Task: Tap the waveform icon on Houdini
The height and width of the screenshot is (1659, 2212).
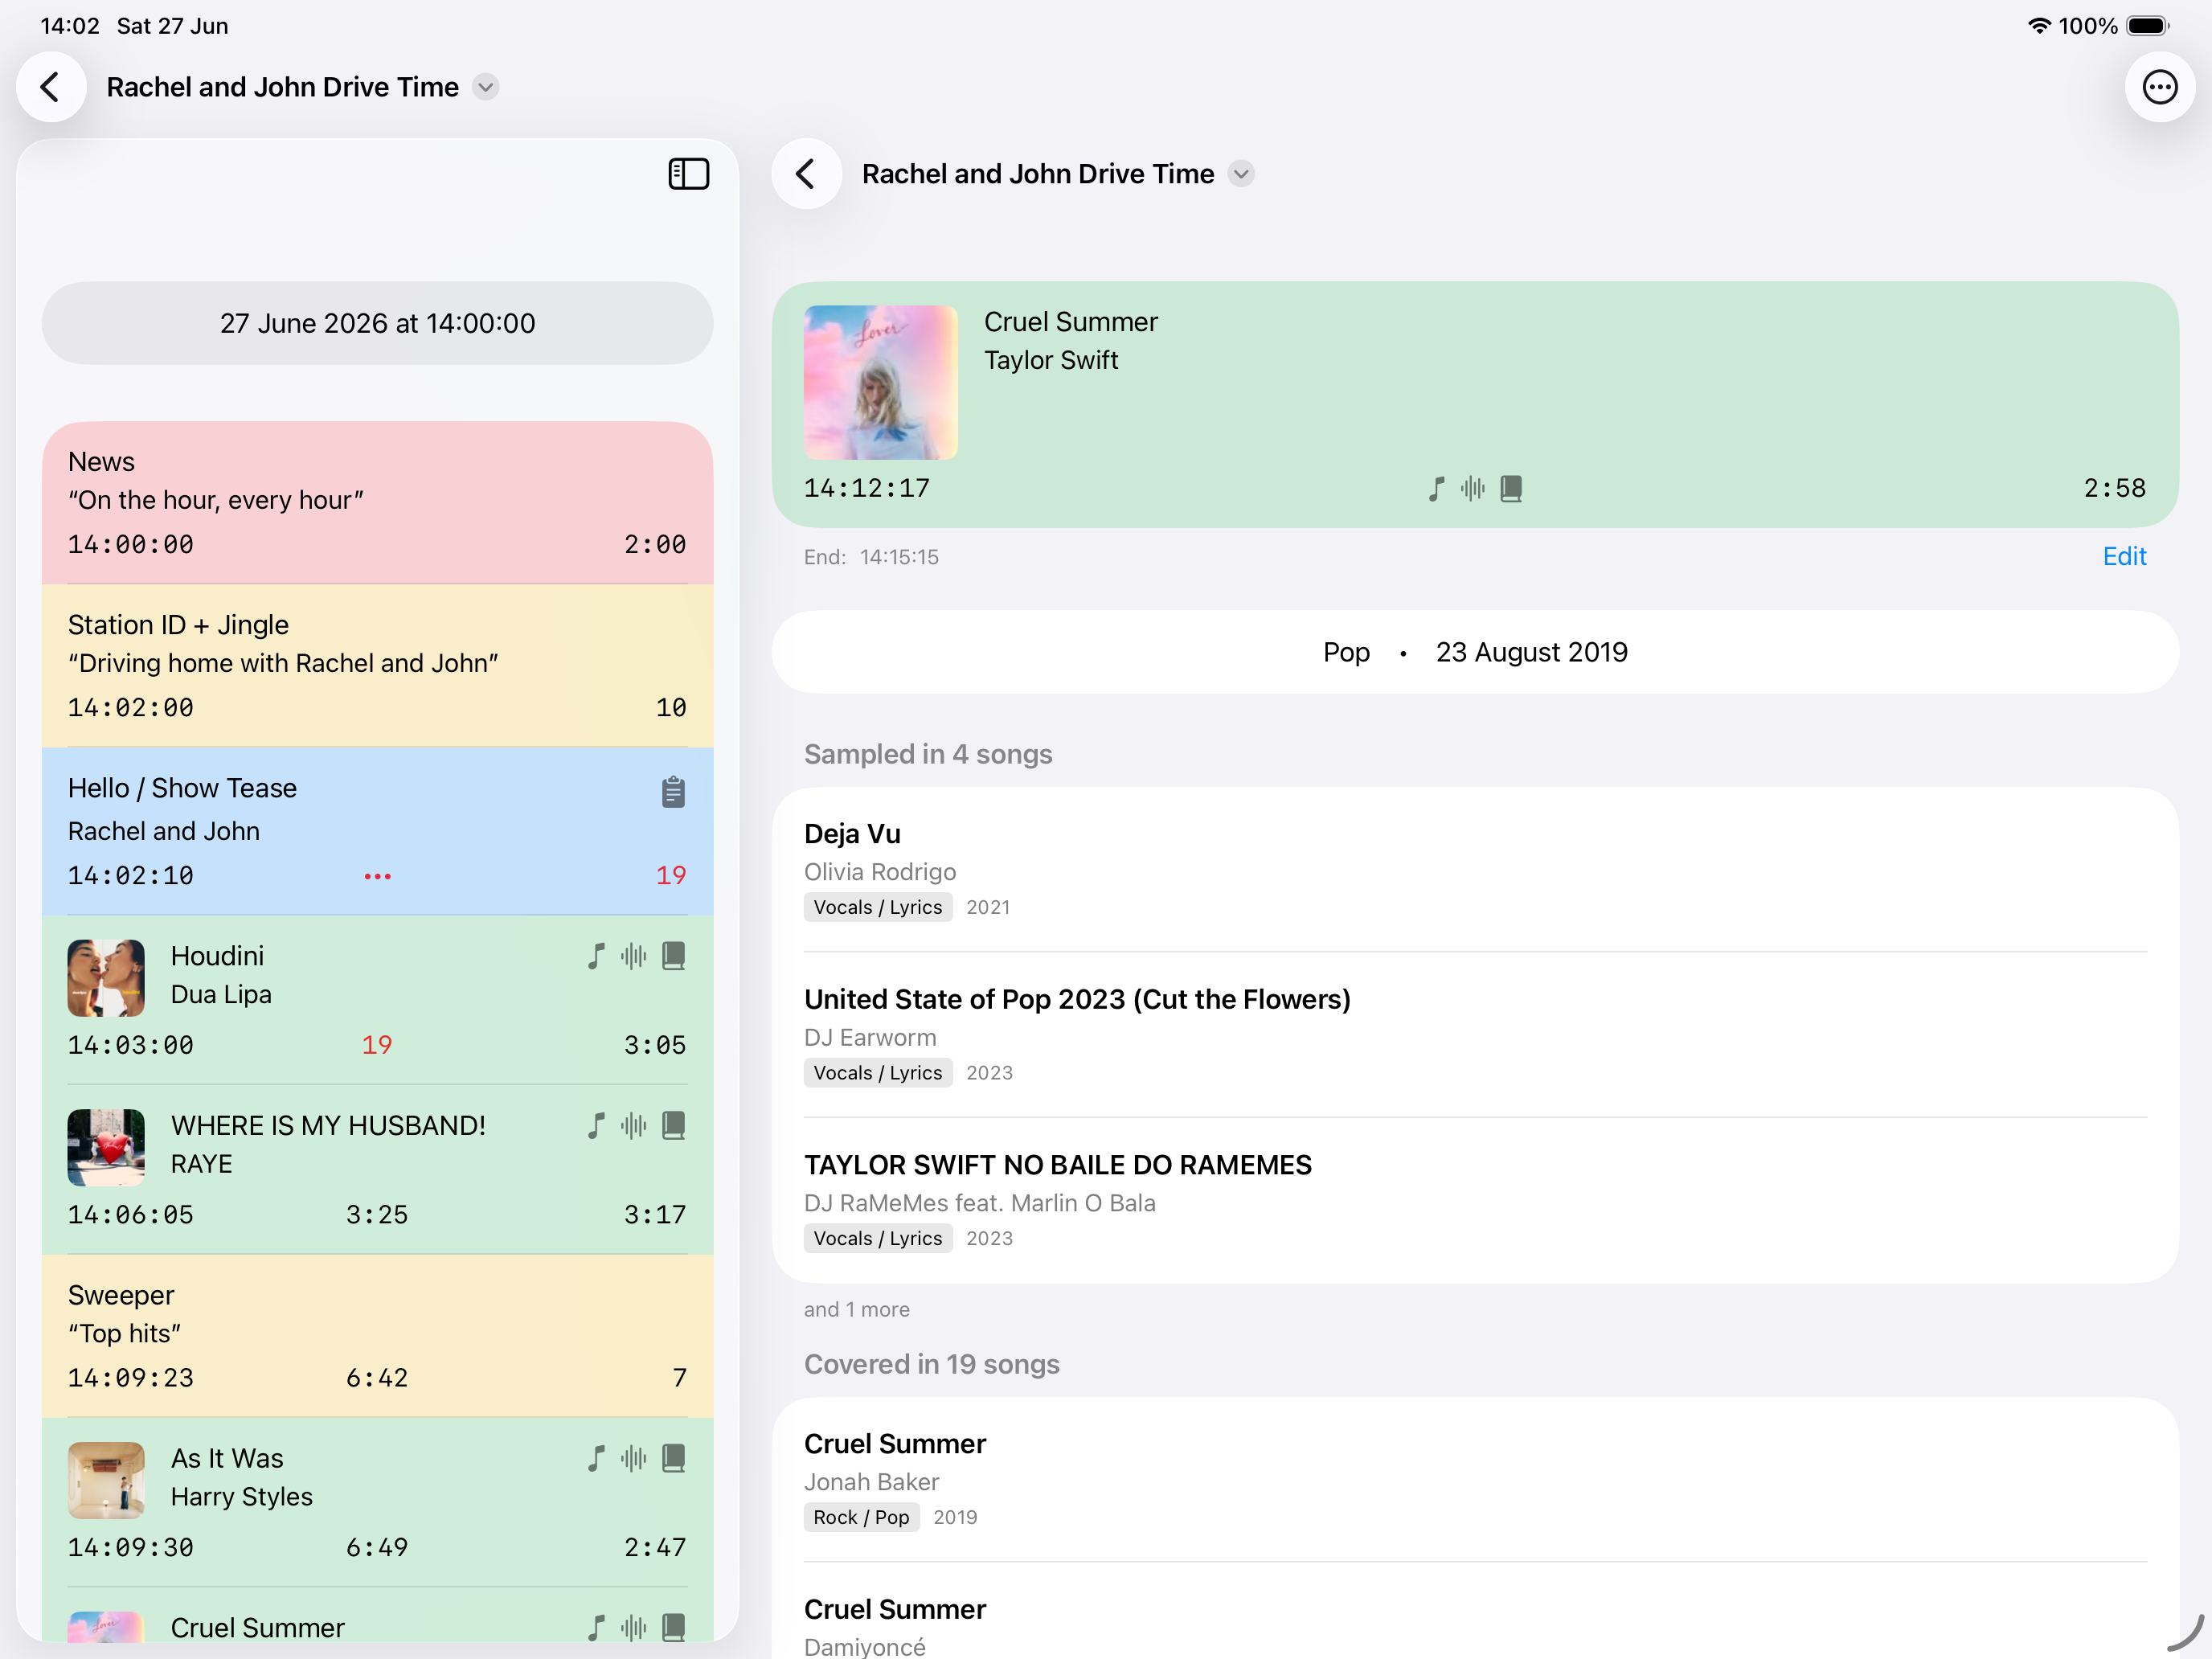Action: click(634, 956)
